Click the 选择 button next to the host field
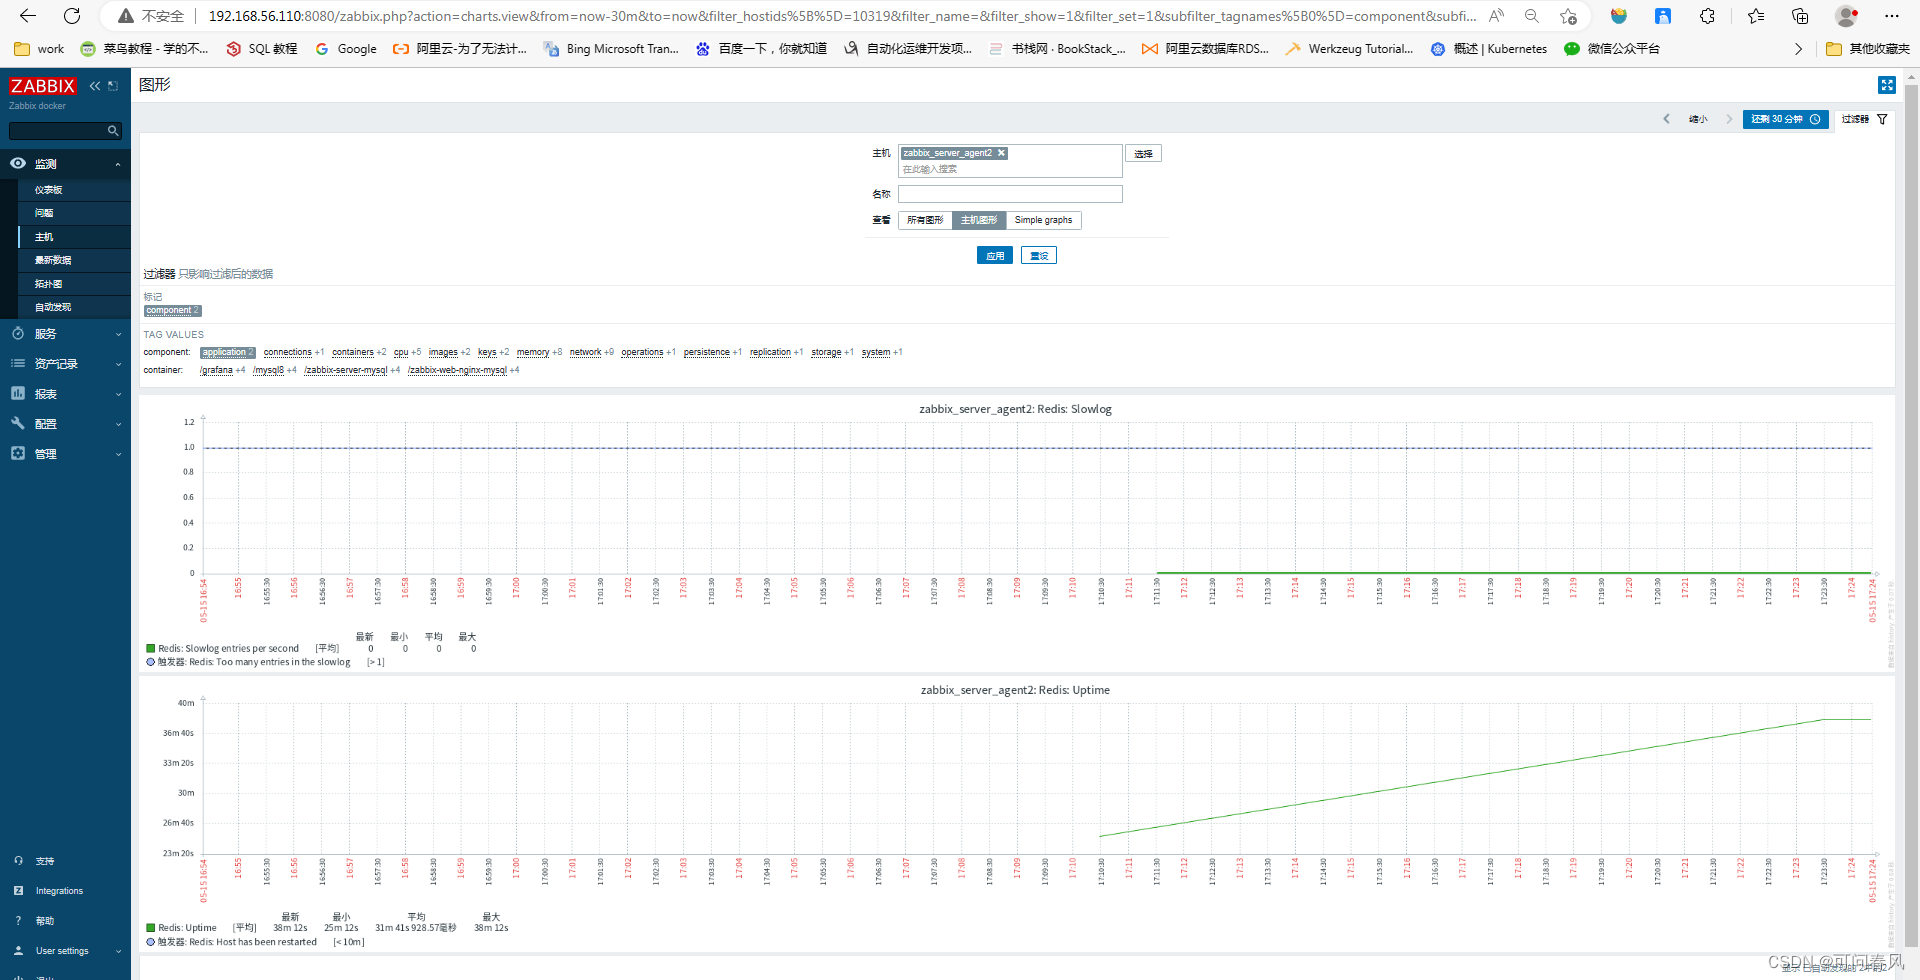The height and width of the screenshot is (980, 1920). (1143, 153)
